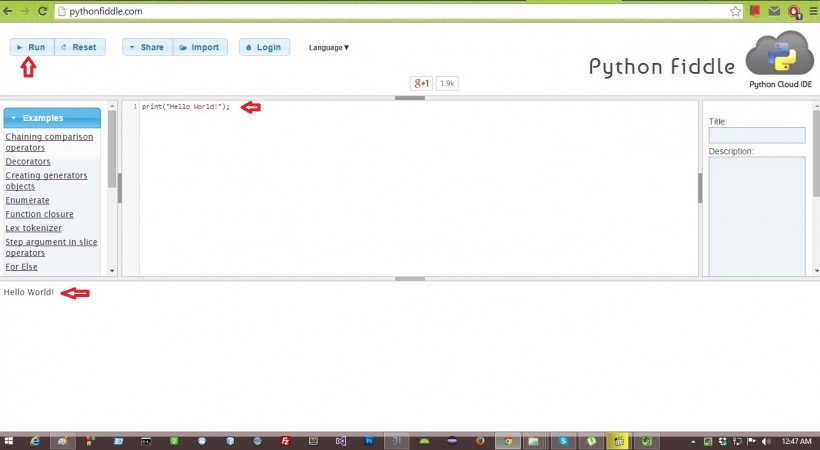Open Internet Explorer from taskbar
The height and width of the screenshot is (450, 820).
[34, 441]
